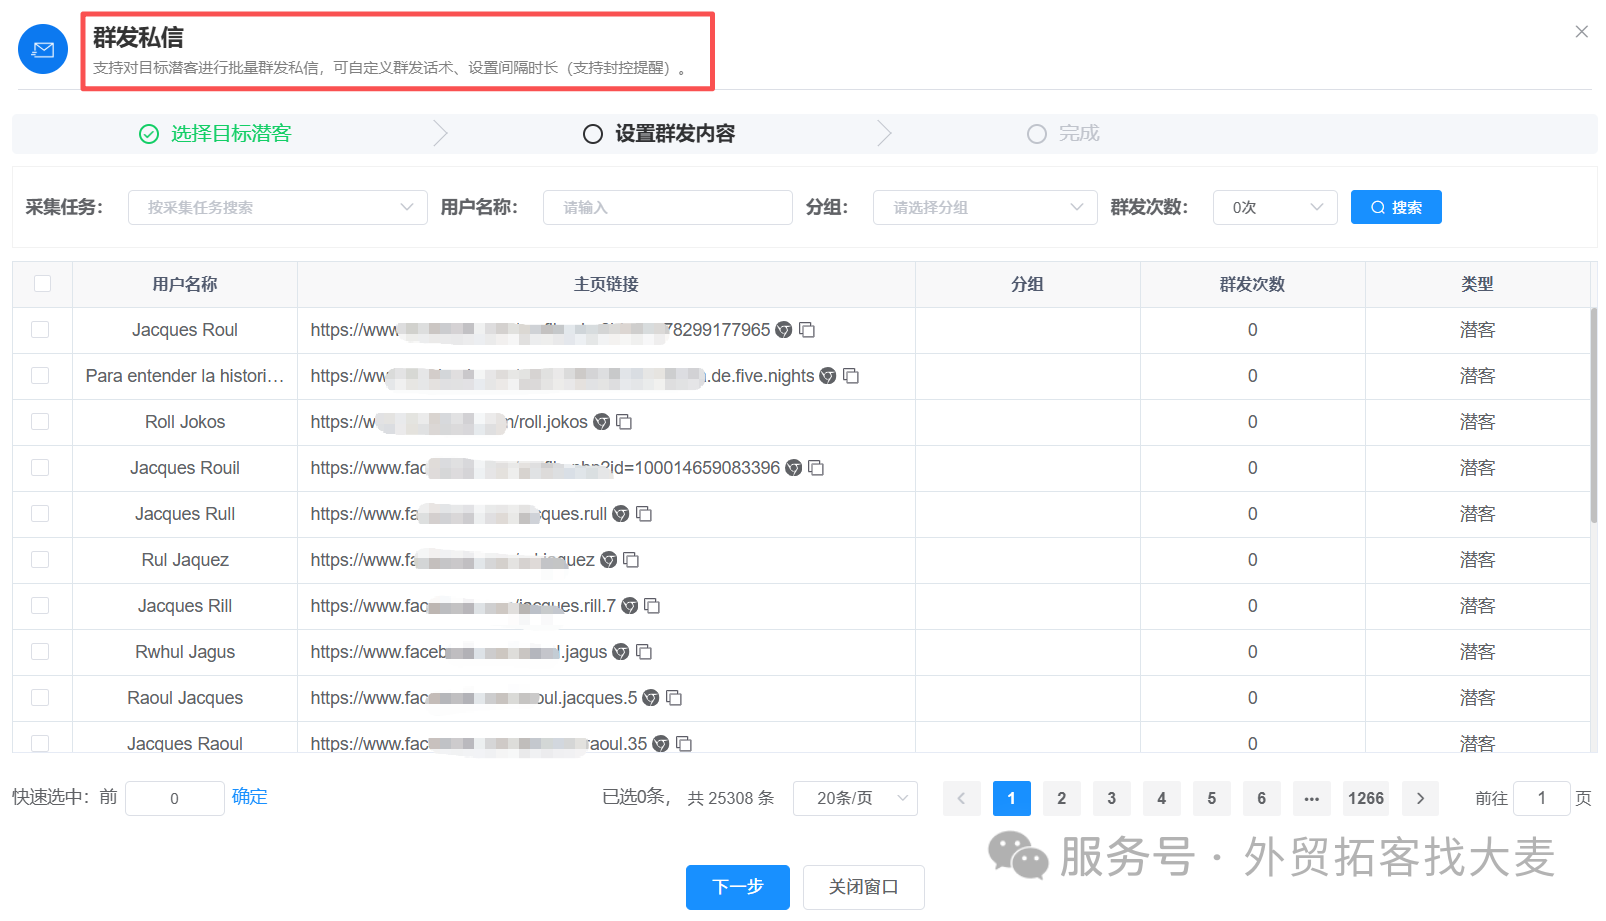Jump to last page 1266
Viewport: 1606px width, 921px height.
click(x=1366, y=798)
